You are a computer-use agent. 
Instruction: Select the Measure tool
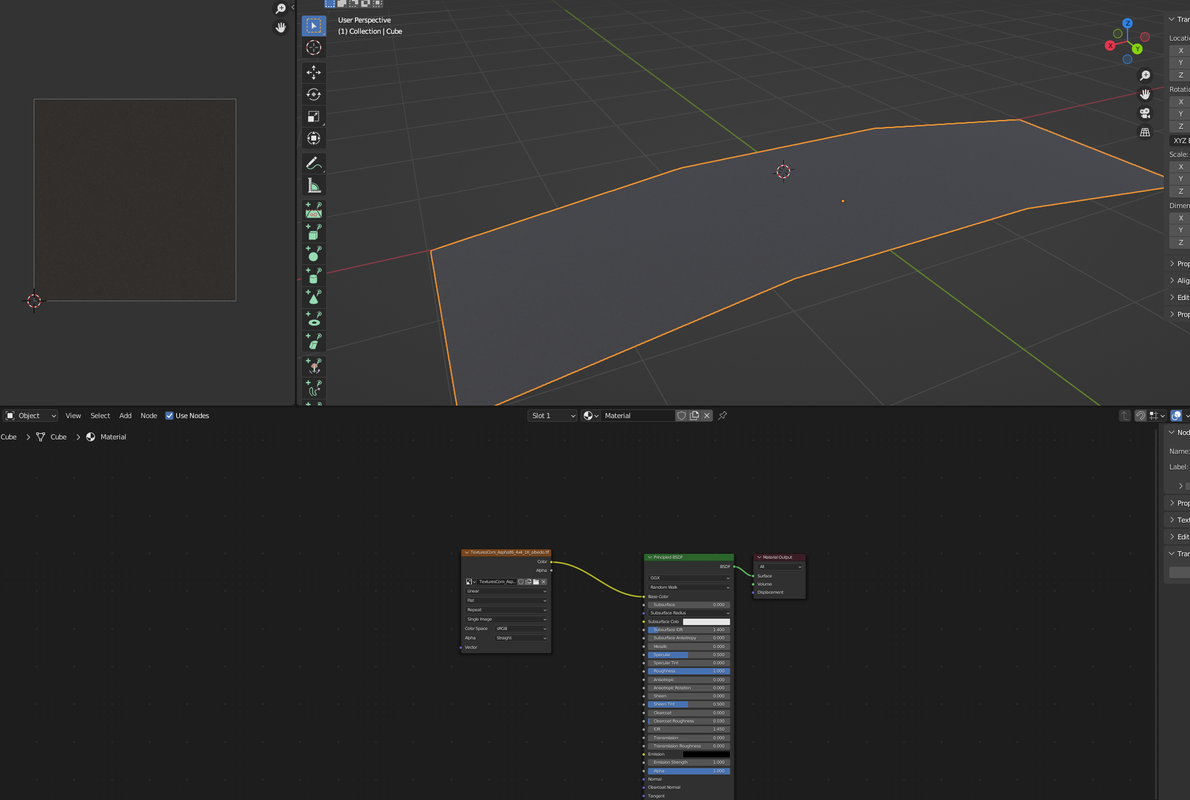(313, 185)
